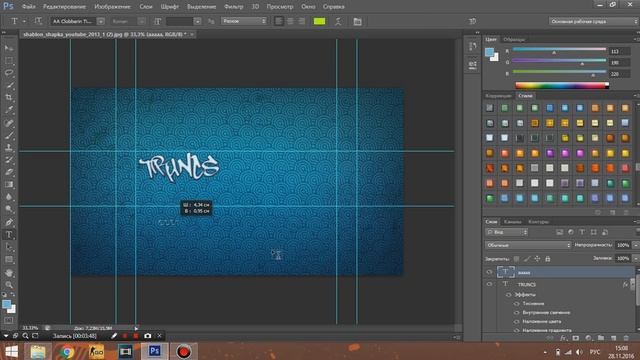
Task: Open the font size dropdown
Action: tap(198, 21)
